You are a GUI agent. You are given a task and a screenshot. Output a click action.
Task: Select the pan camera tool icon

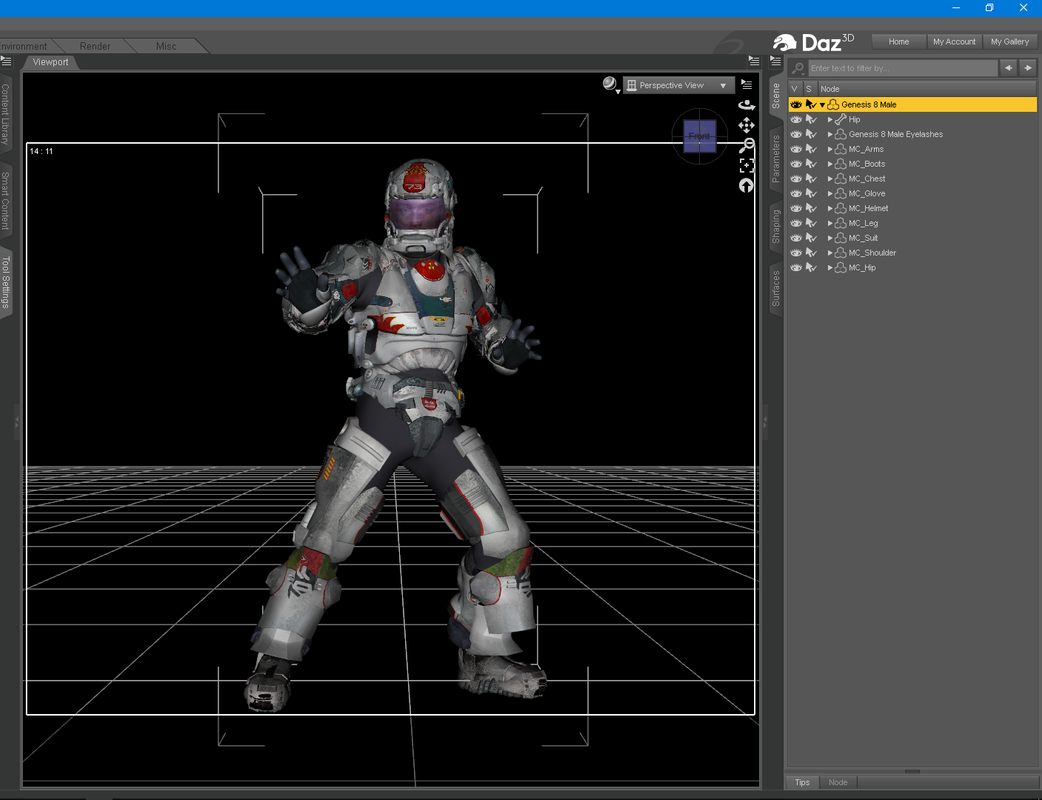click(746, 125)
